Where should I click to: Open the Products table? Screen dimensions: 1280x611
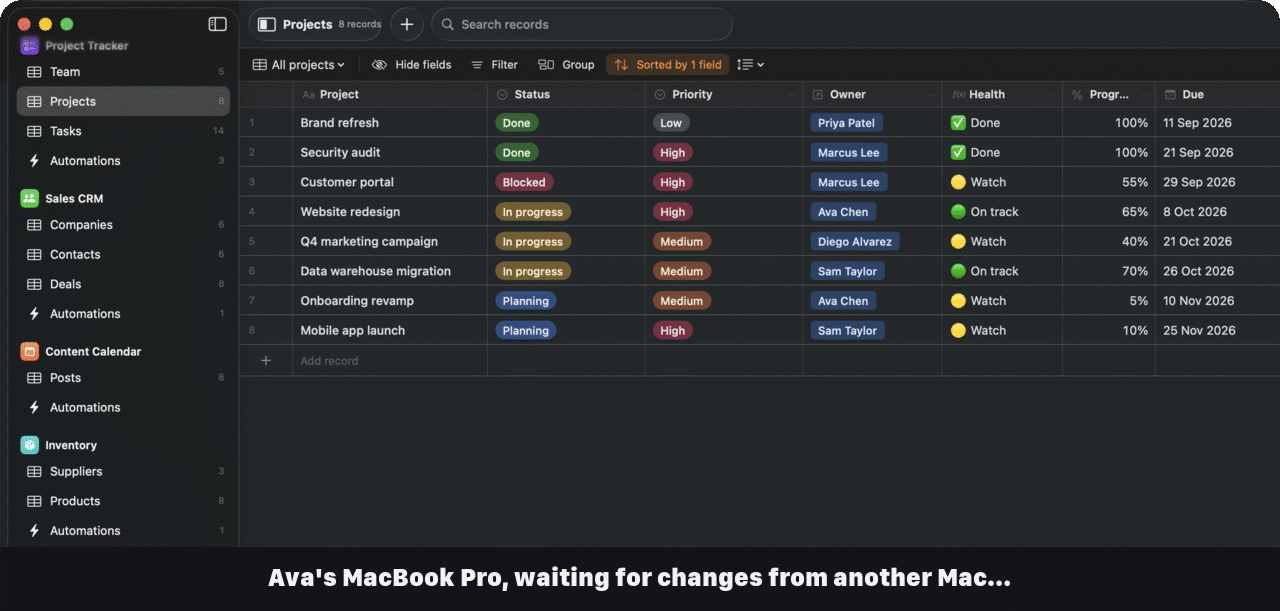pyautogui.click(x=124, y=501)
